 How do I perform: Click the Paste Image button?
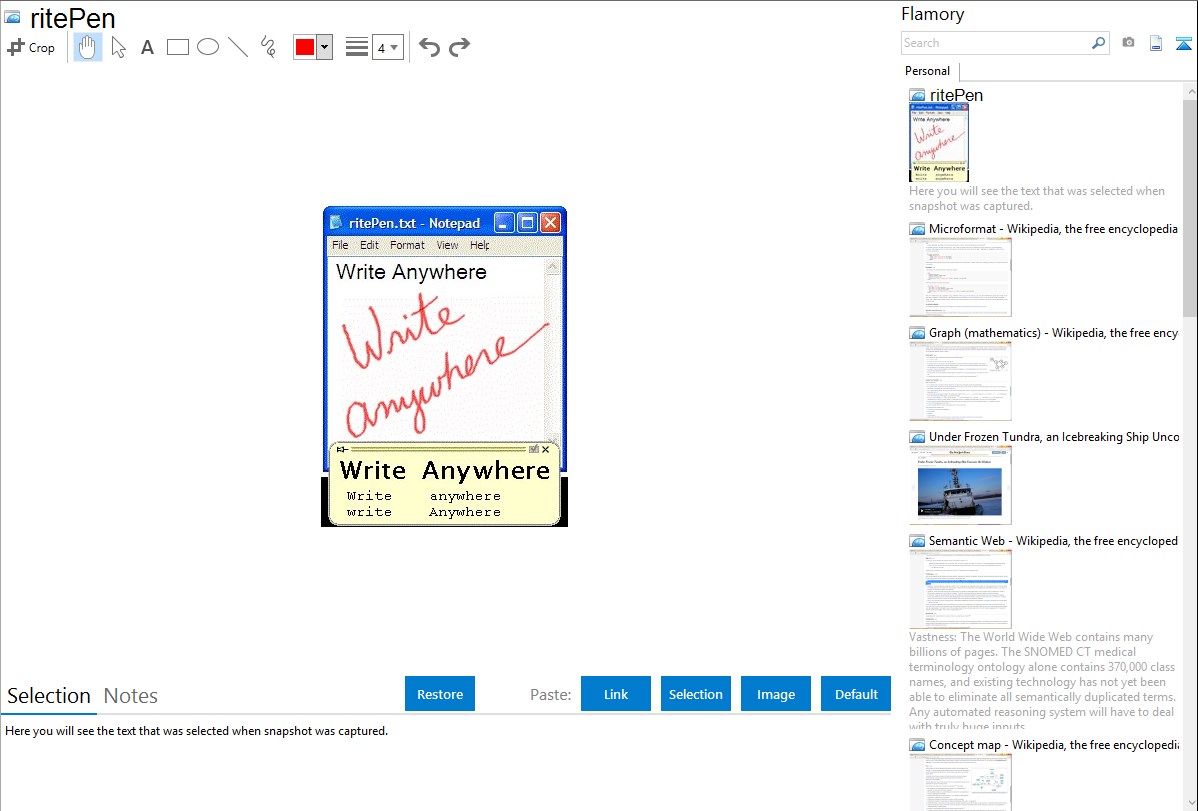pos(775,694)
